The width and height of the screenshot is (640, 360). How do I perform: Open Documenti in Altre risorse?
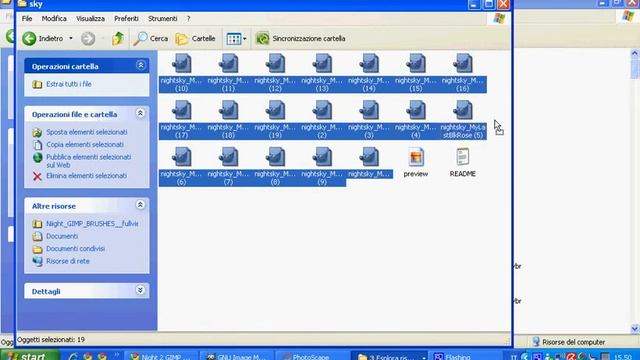pos(62,236)
